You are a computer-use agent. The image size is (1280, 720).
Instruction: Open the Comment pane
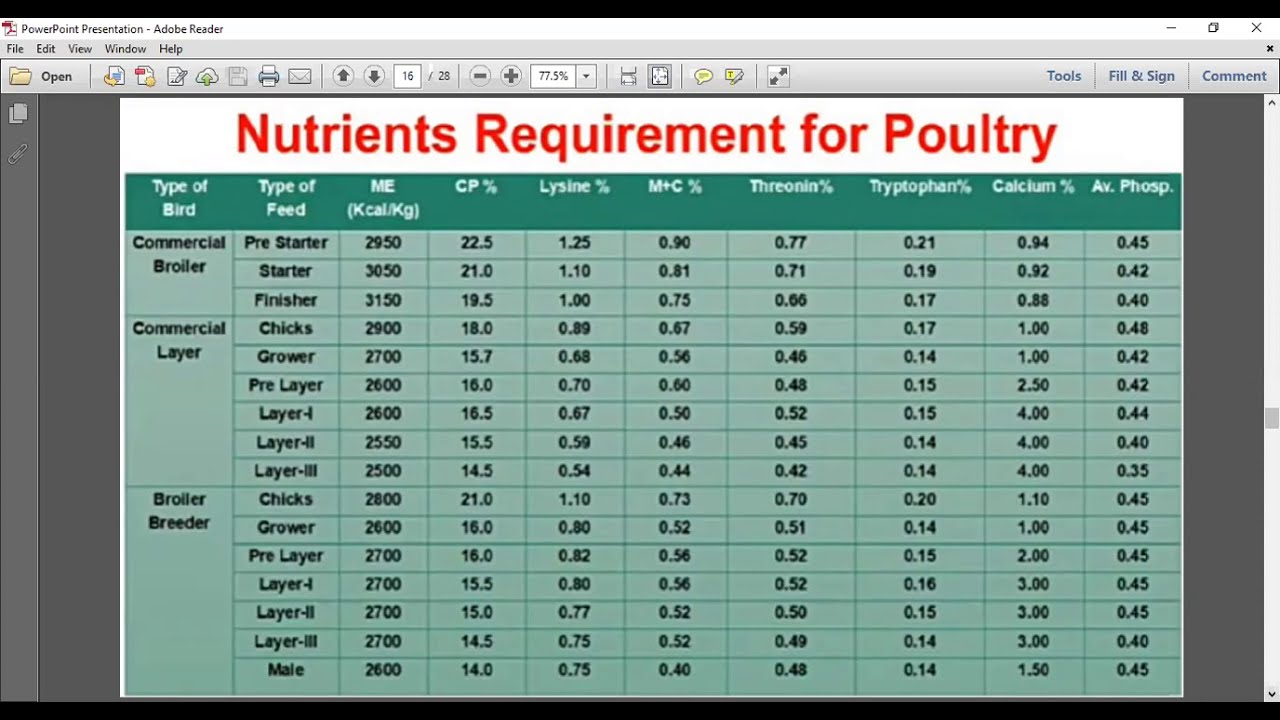click(1234, 76)
